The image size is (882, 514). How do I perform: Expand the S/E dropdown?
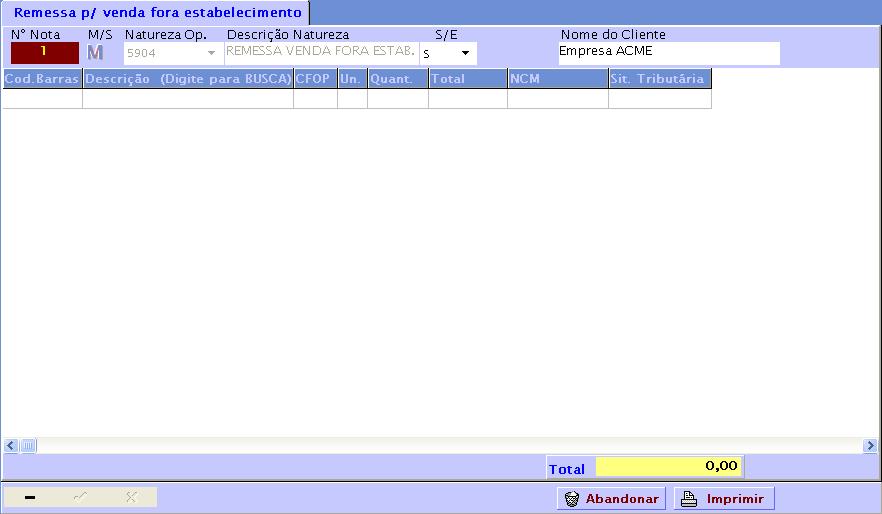click(465, 53)
